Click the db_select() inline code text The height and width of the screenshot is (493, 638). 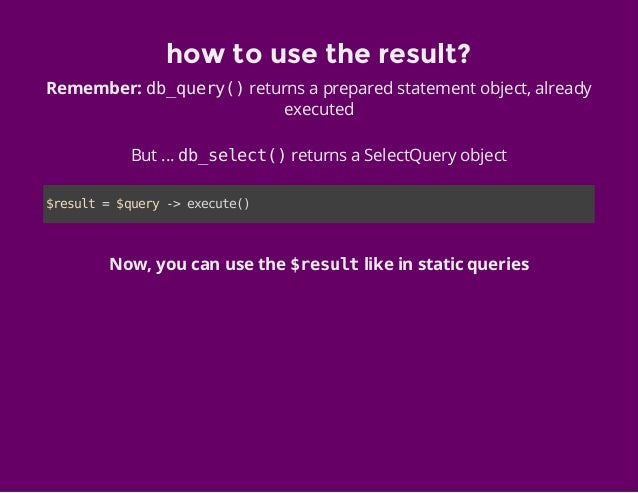click(x=232, y=155)
